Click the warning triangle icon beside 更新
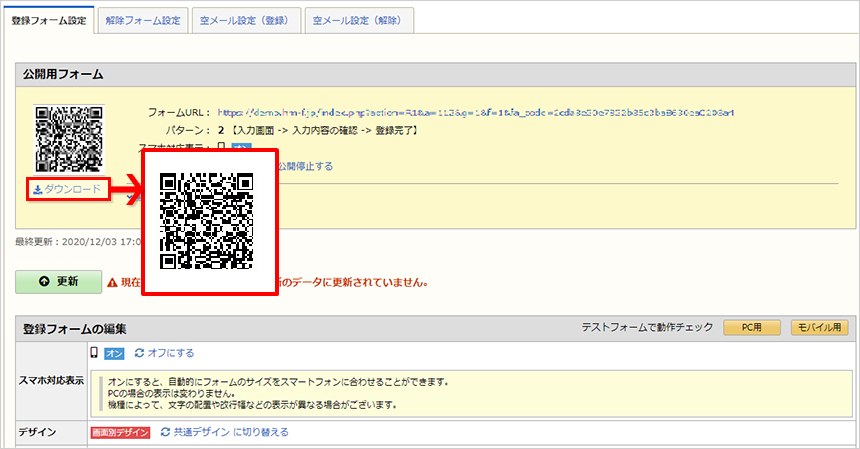This screenshot has width=860, height=449. click(x=112, y=282)
